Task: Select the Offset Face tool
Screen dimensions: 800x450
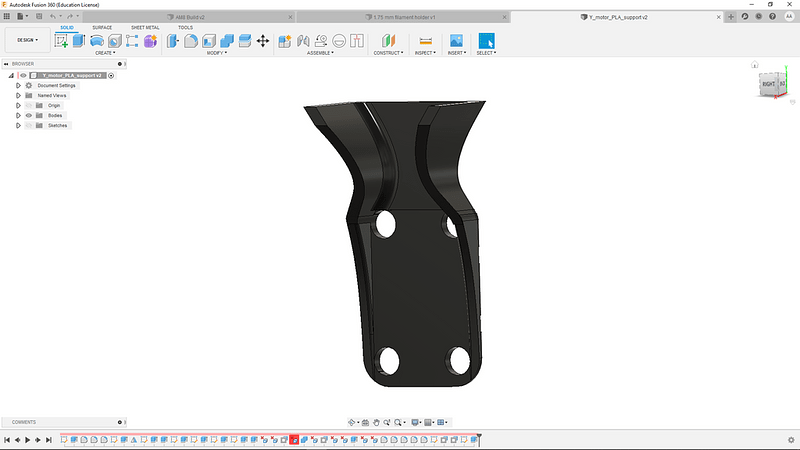Action: pyautogui.click(x=245, y=41)
